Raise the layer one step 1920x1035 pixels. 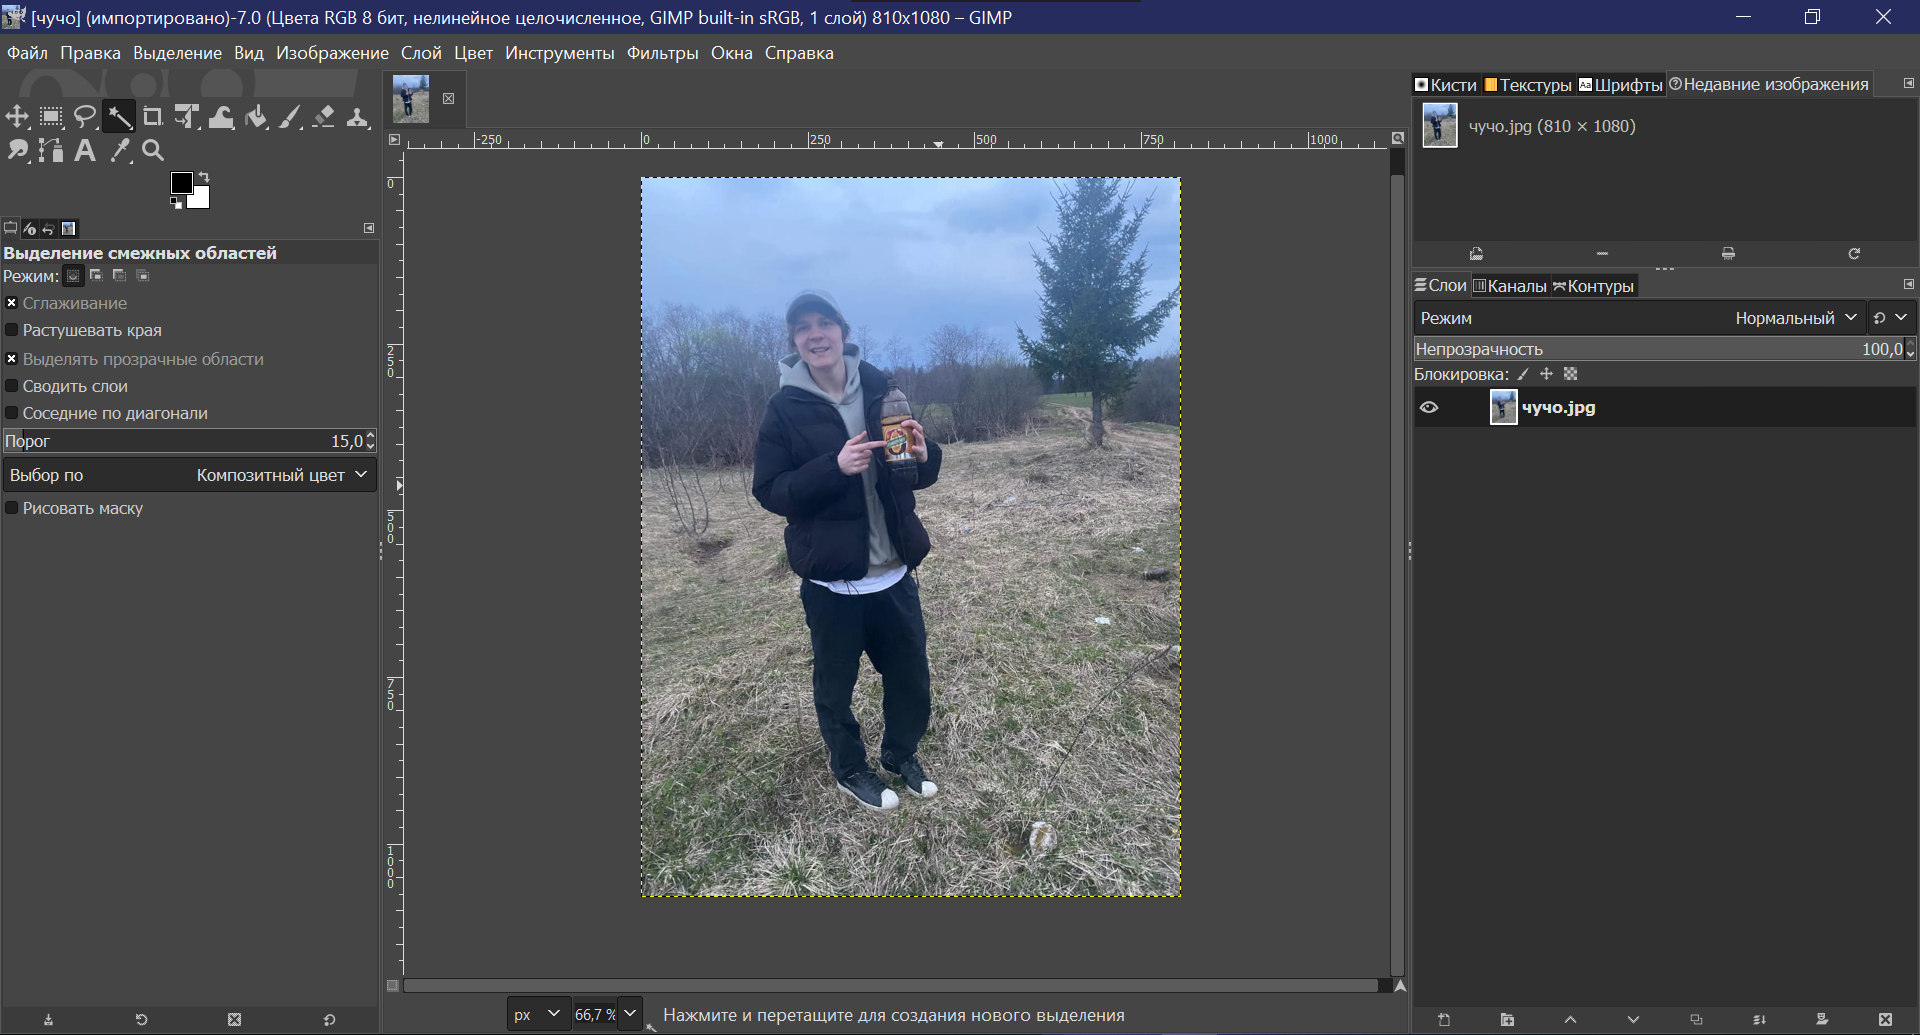[x=1570, y=1020]
